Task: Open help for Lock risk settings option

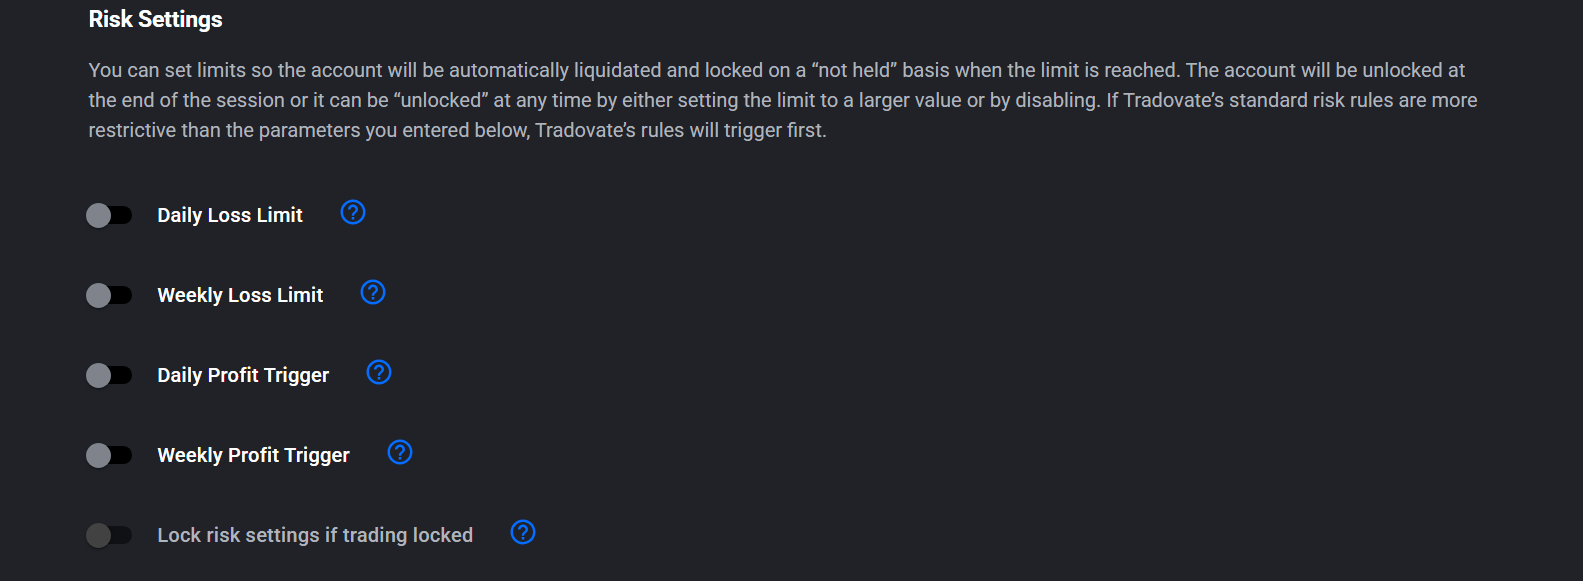Action: click(523, 532)
